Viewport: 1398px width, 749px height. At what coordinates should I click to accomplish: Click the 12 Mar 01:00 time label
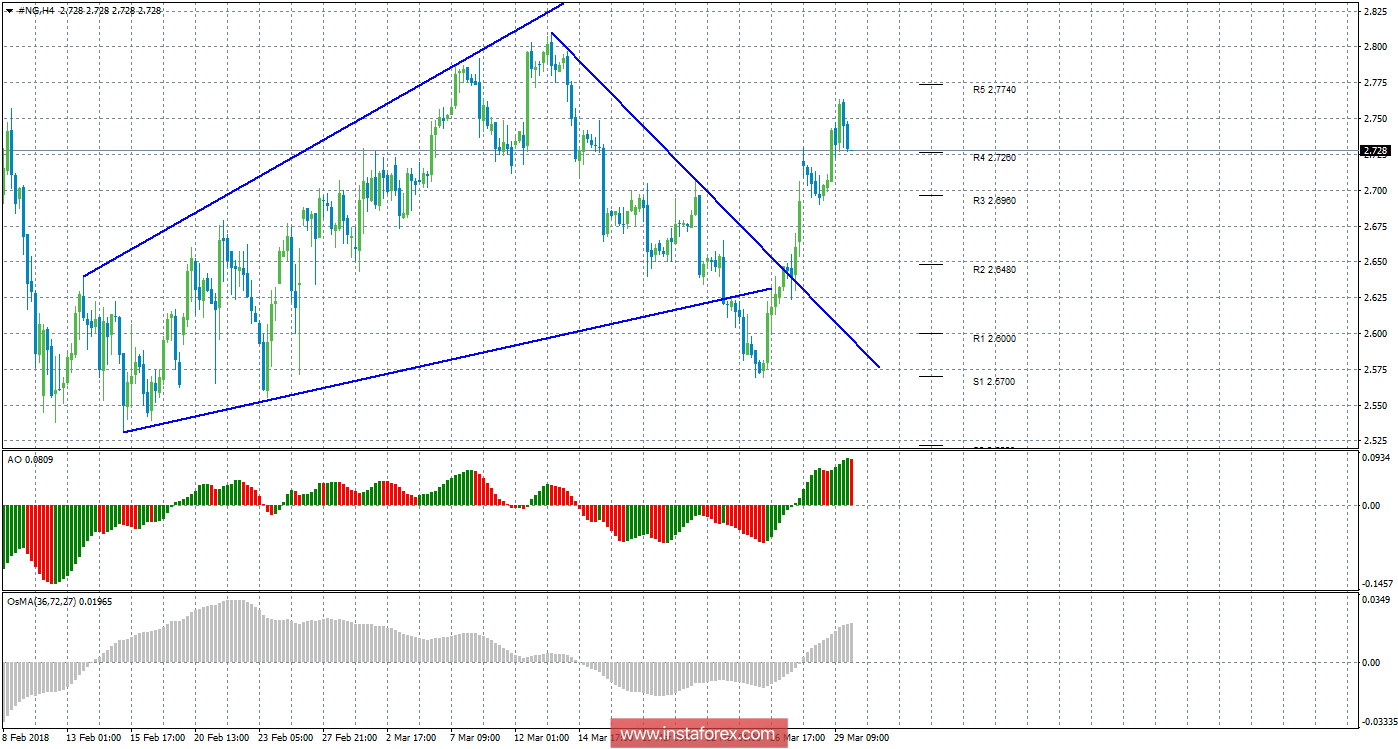click(x=542, y=738)
